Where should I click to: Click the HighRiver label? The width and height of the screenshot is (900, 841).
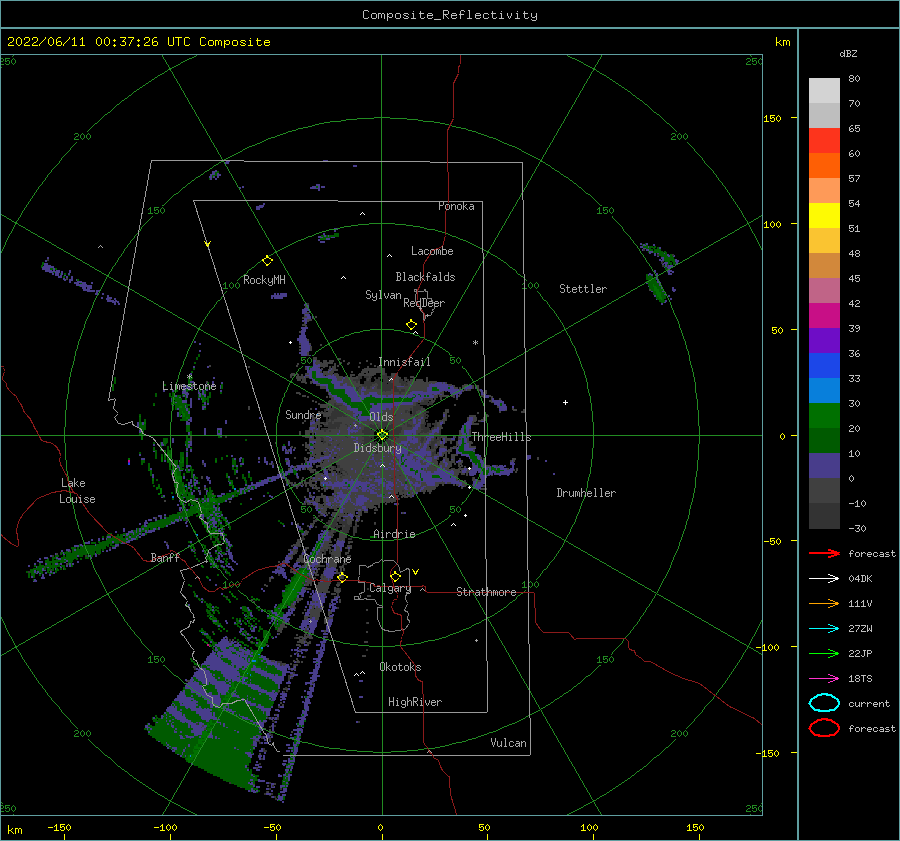415,703
